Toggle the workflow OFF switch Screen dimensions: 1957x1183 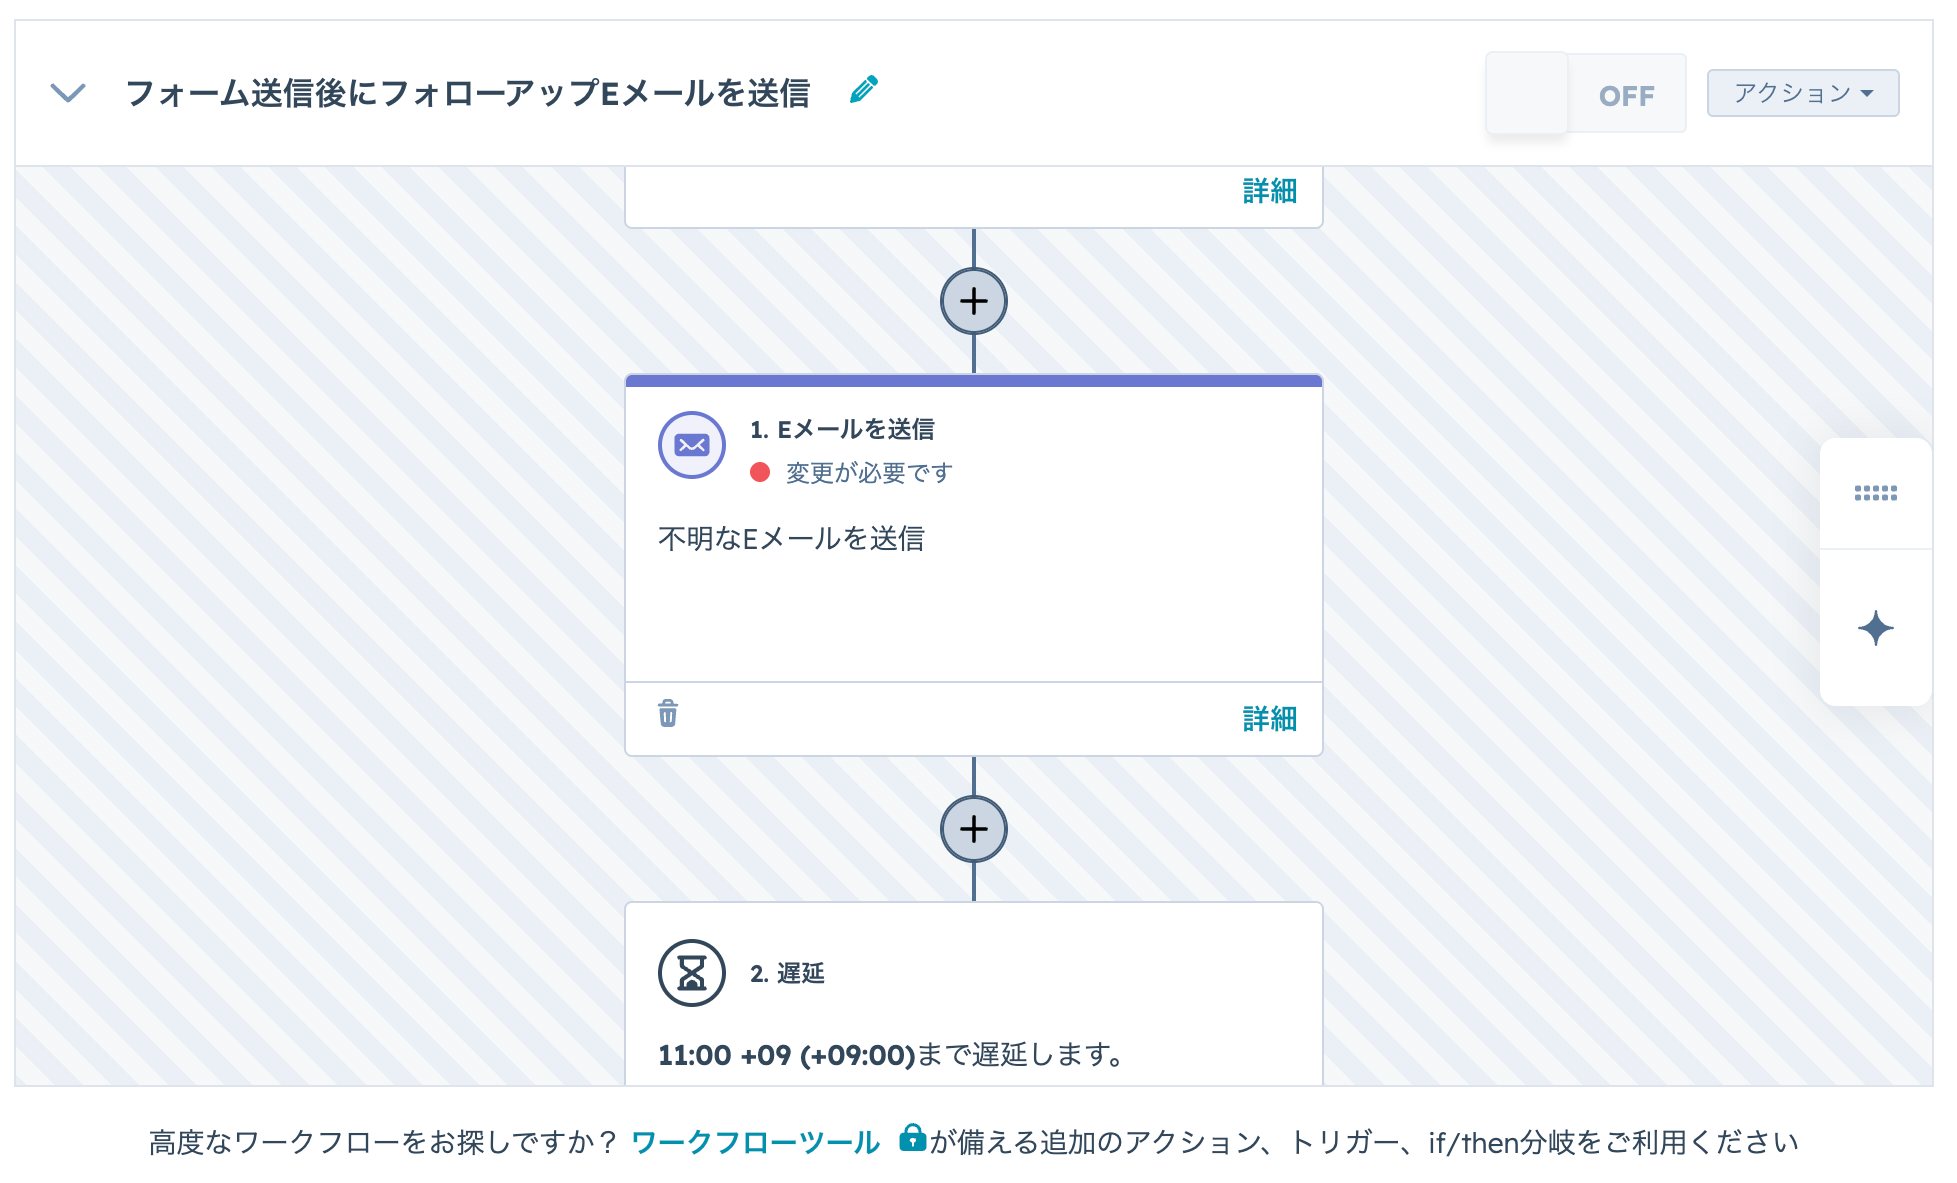(x=1586, y=93)
